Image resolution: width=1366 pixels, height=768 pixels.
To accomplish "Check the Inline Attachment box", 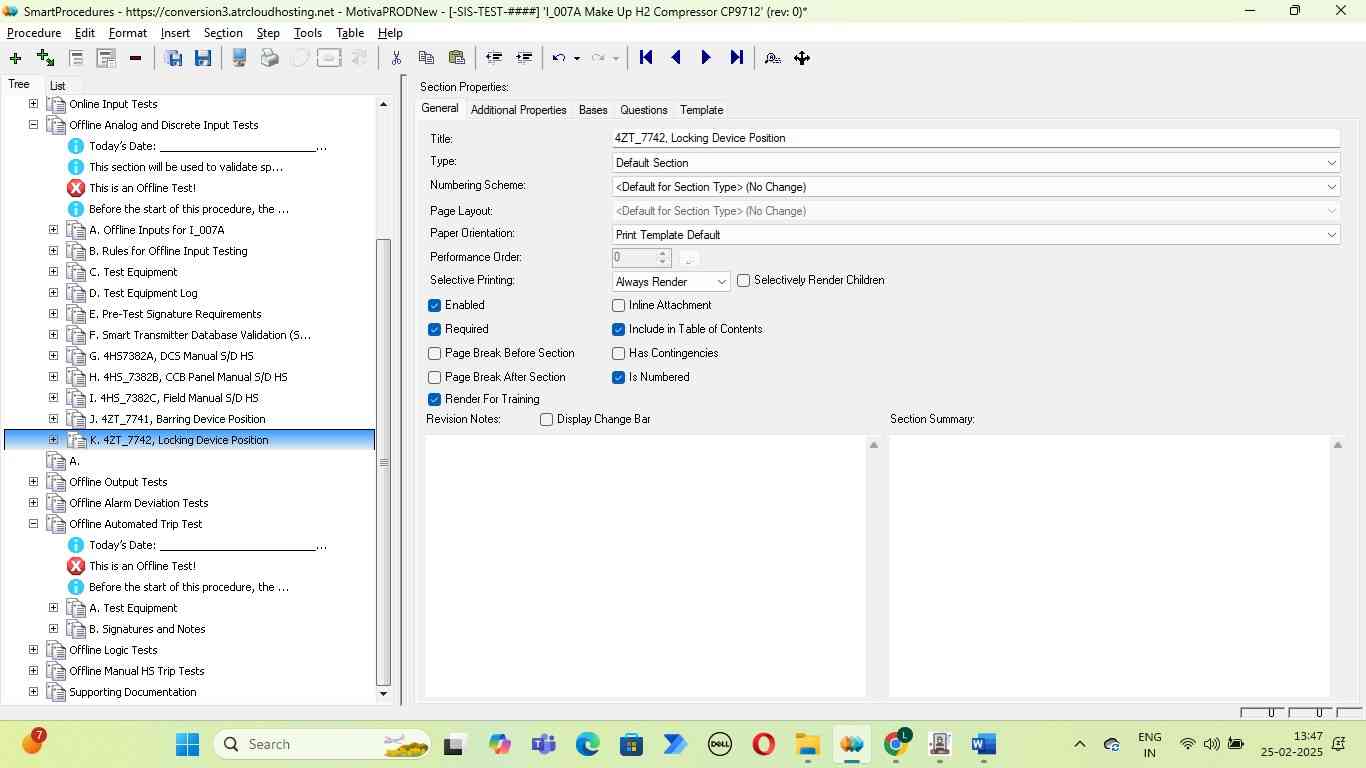I will click(x=618, y=306).
